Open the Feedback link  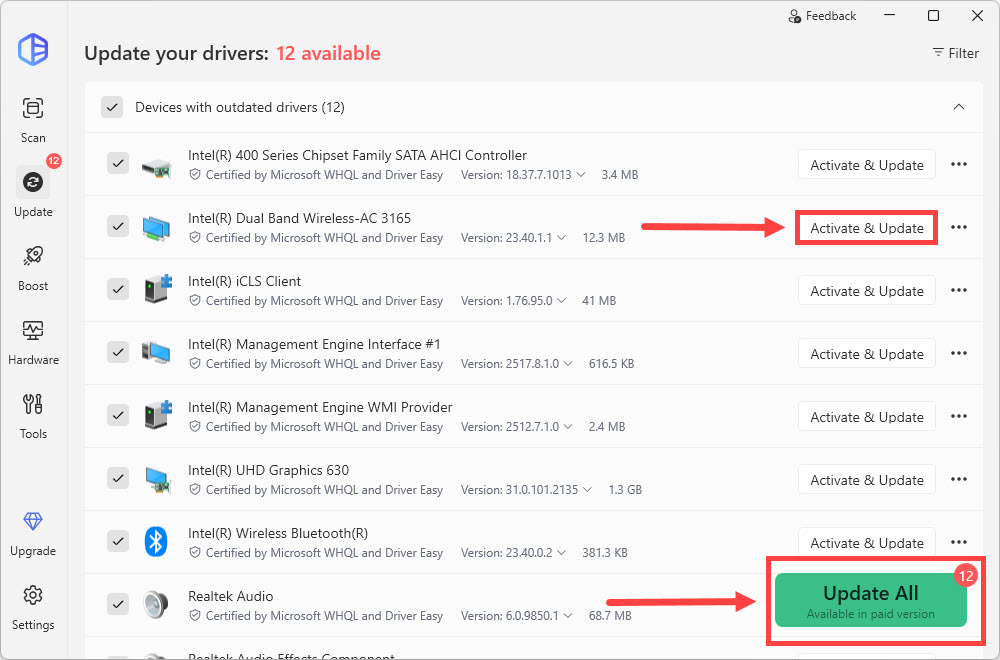(x=822, y=16)
